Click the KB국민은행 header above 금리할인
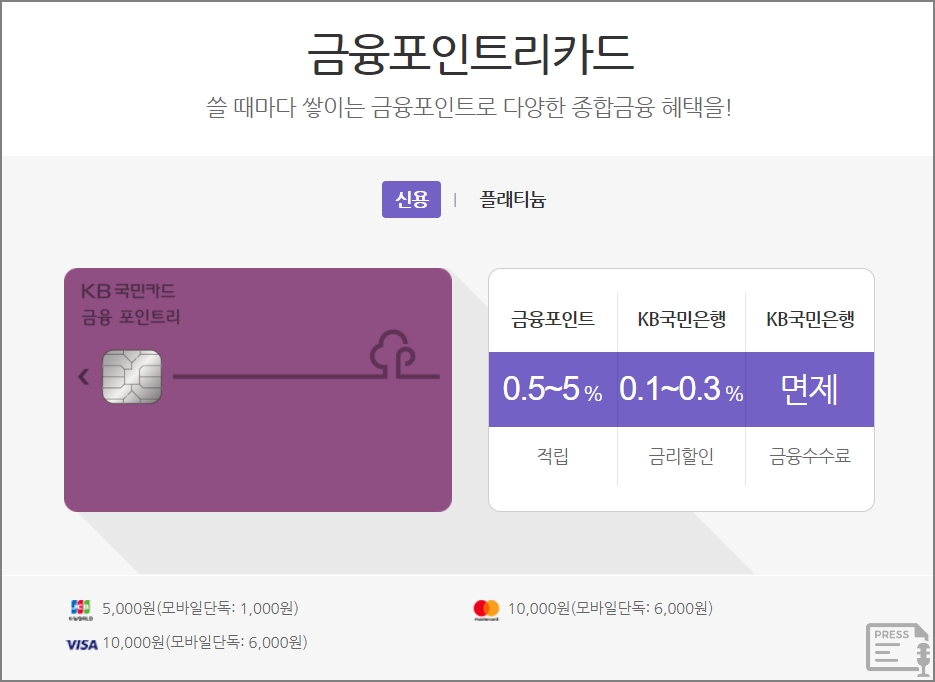Image resolution: width=935 pixels, height=682 pixels. point(682,320)
